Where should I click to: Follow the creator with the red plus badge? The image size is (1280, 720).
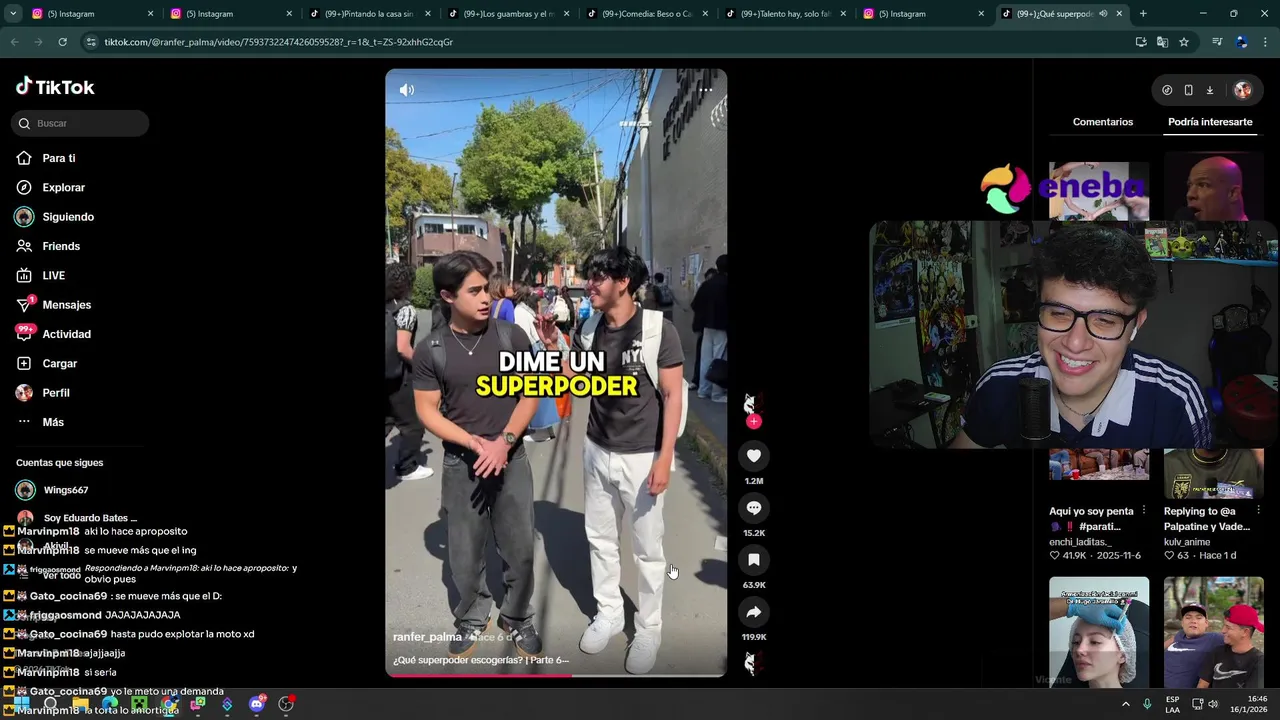coord(754,422)
